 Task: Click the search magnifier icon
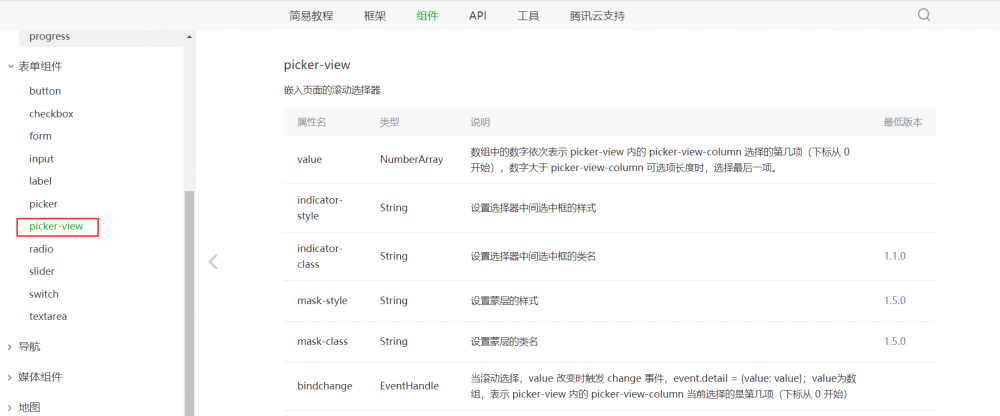pyautogui.click(x=924, y=15)
